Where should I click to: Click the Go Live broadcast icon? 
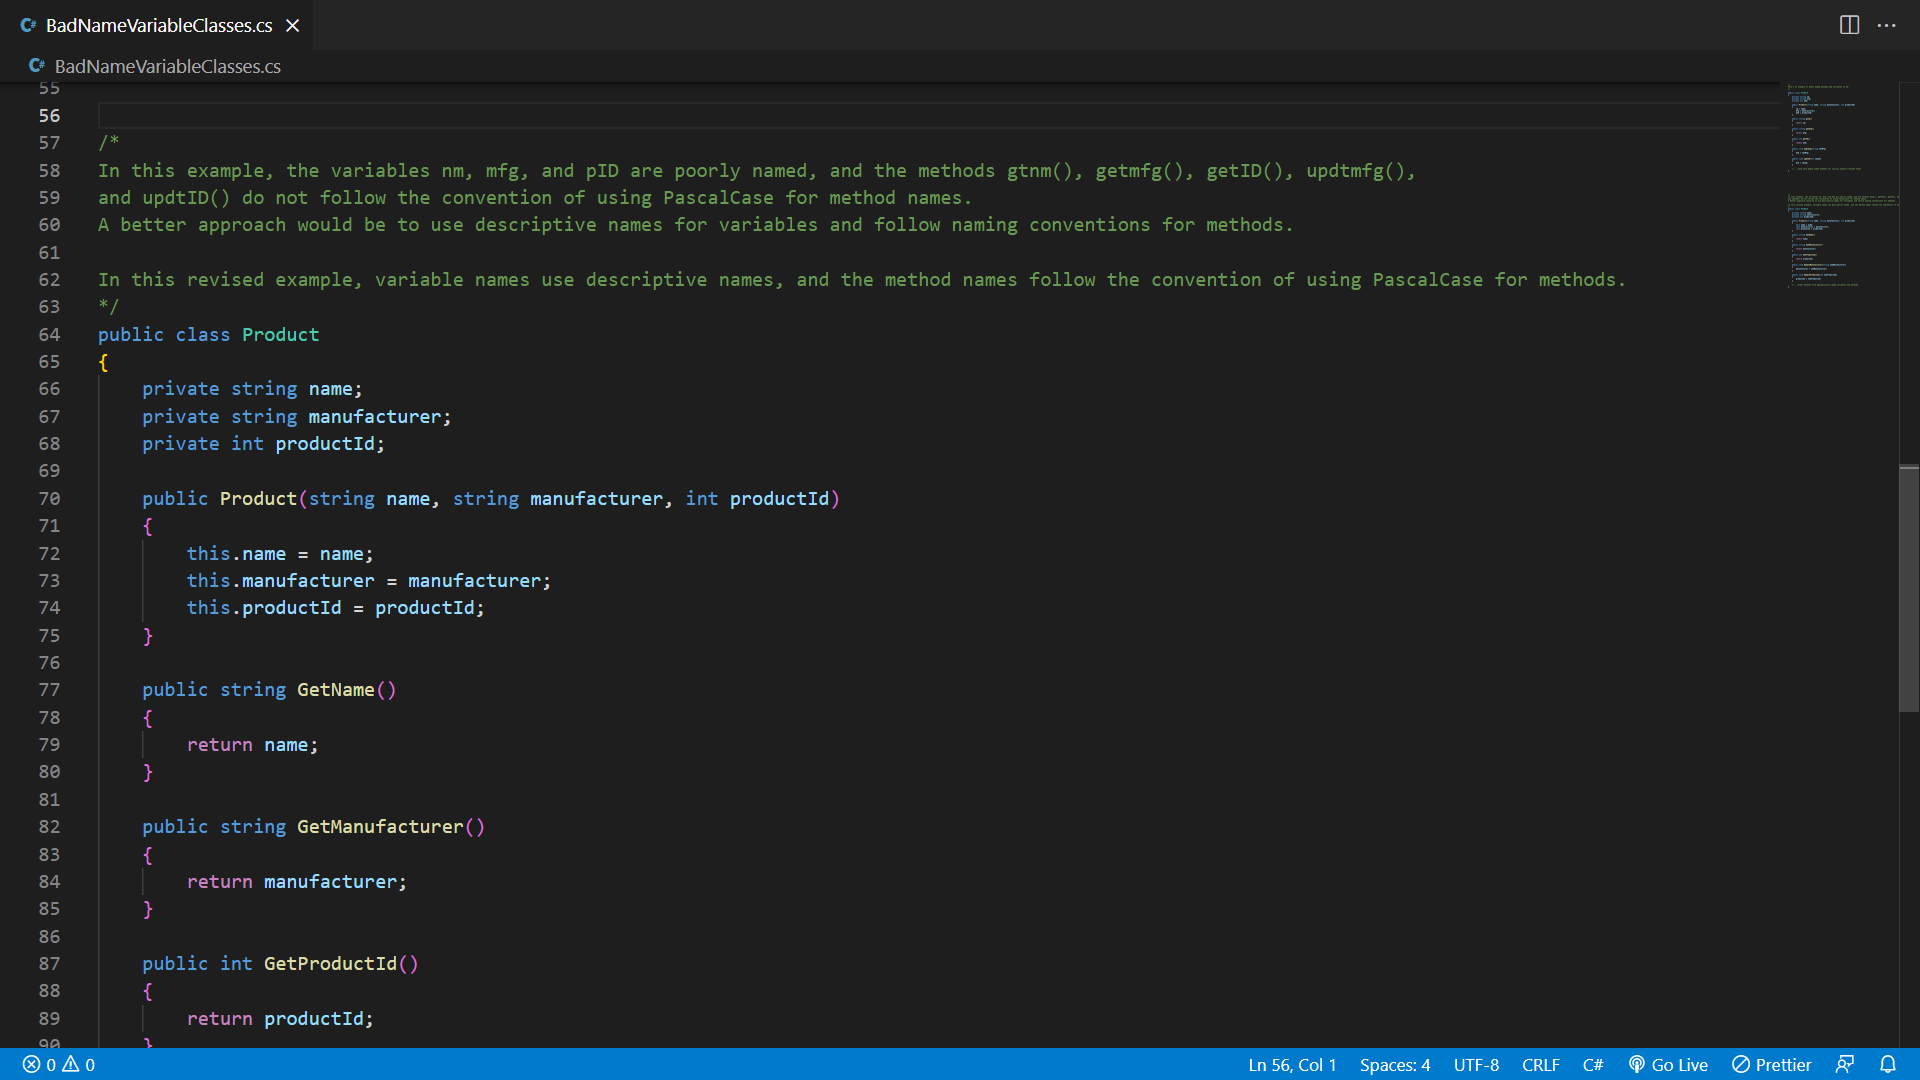1636,1064
